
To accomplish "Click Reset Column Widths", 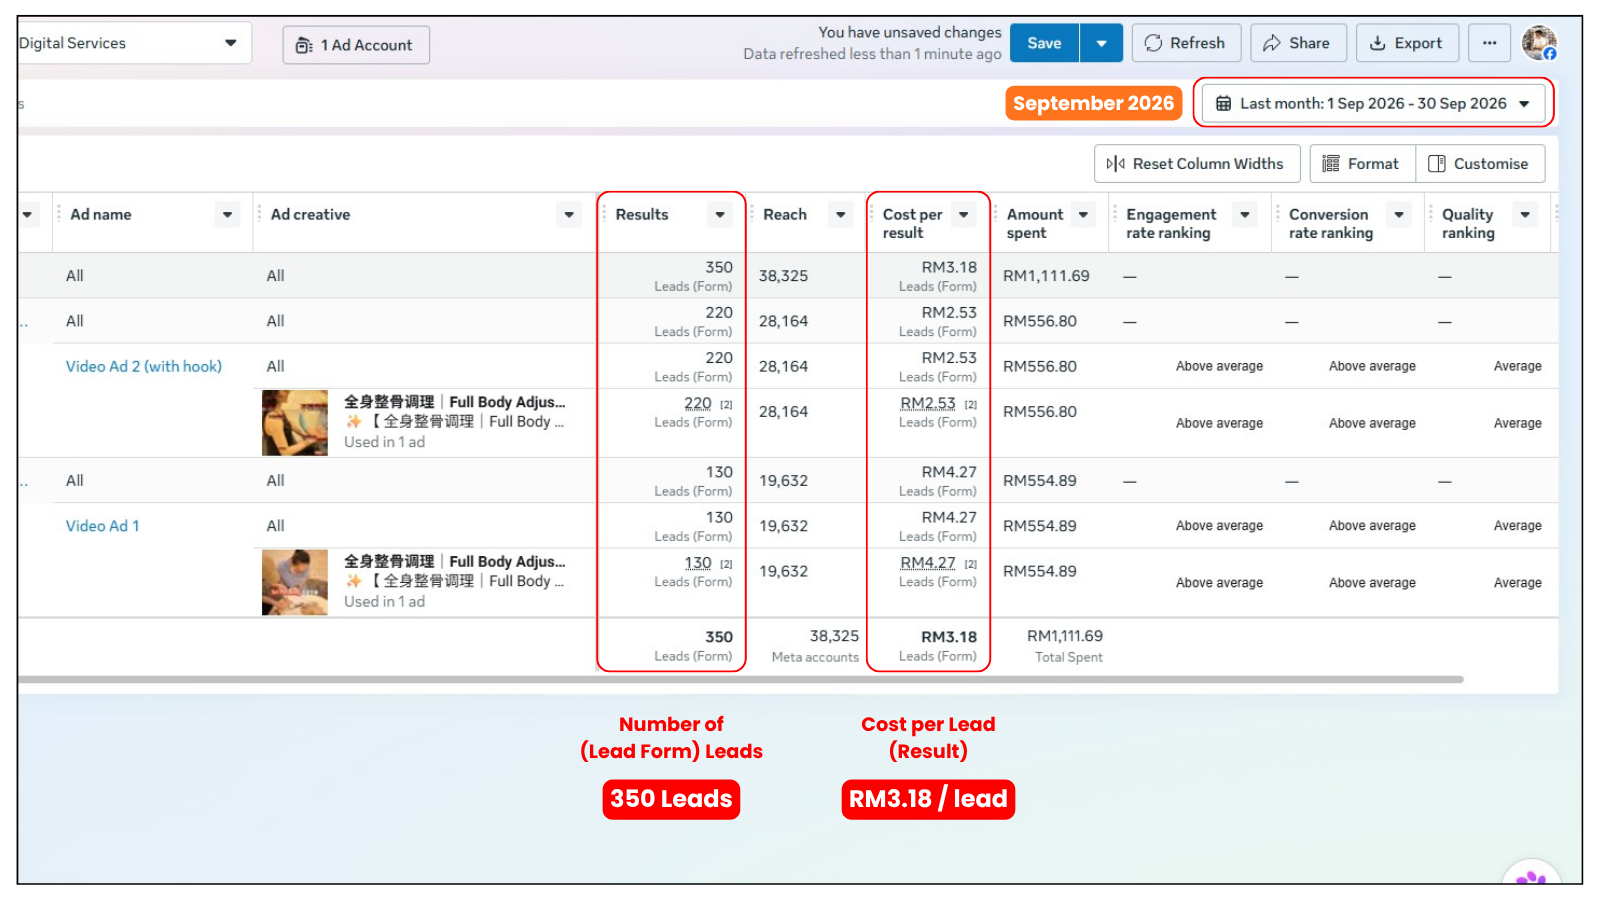I will tap(1197, 164).
